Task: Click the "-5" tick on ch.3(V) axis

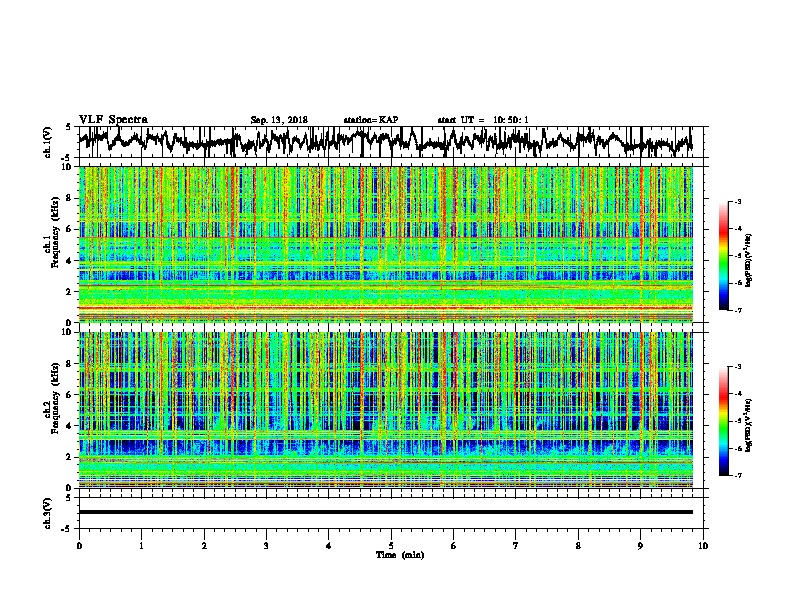Action: 67,529
